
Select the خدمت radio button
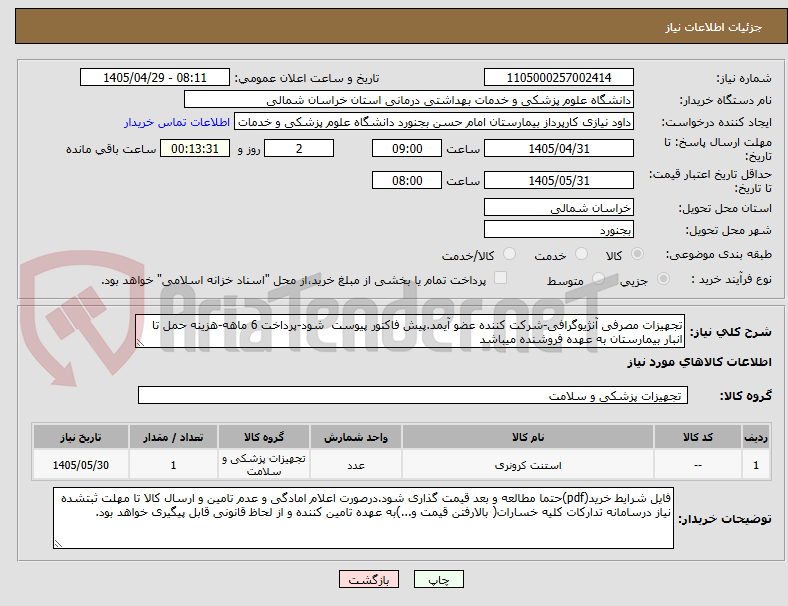581,254
